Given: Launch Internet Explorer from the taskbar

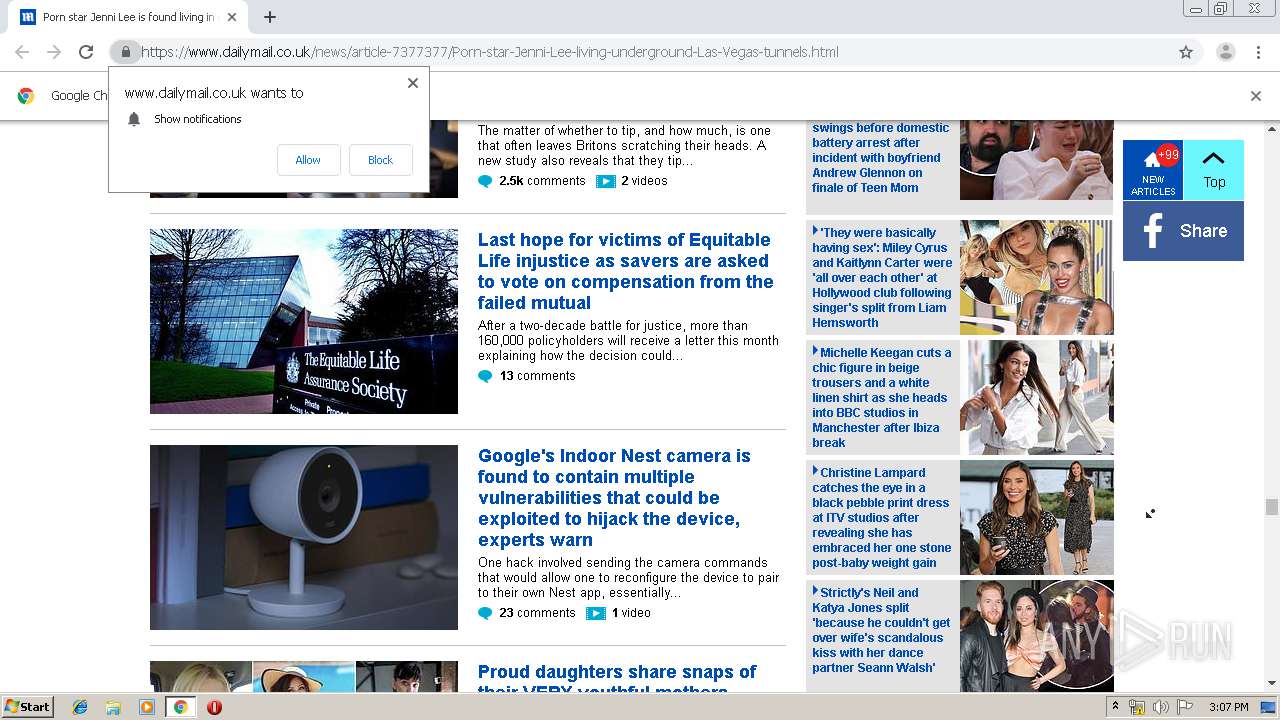Looking at the screenshot, I should [x=80, y=707].
